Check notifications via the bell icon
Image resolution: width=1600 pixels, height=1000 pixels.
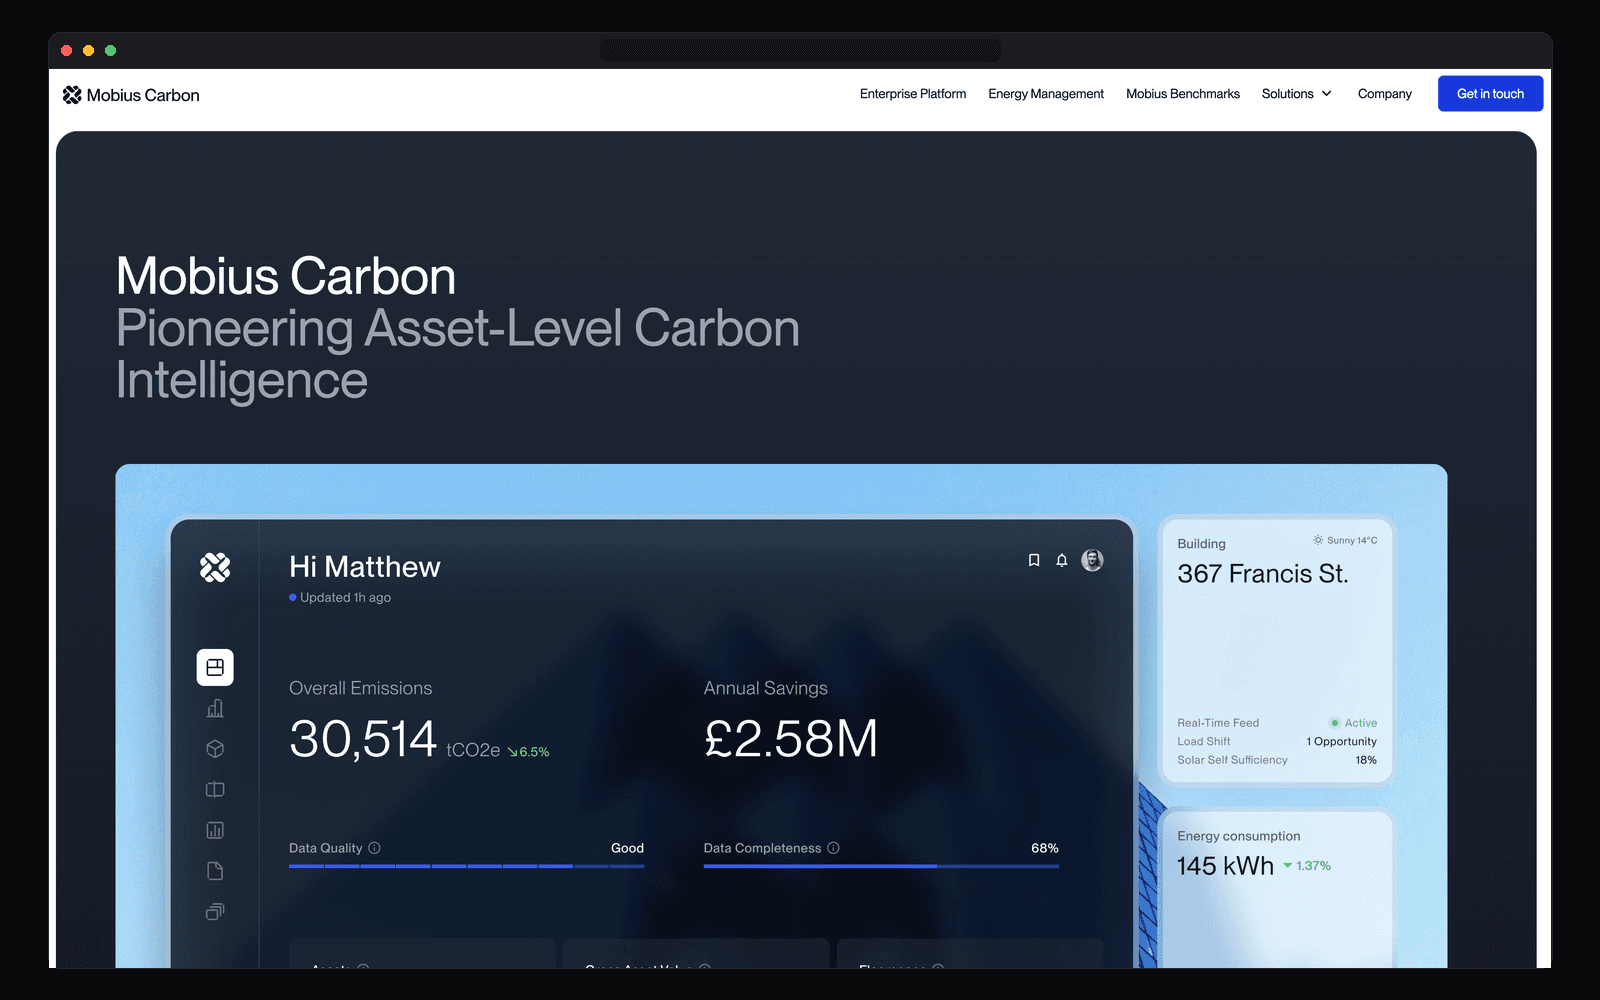coord(1062,560)
